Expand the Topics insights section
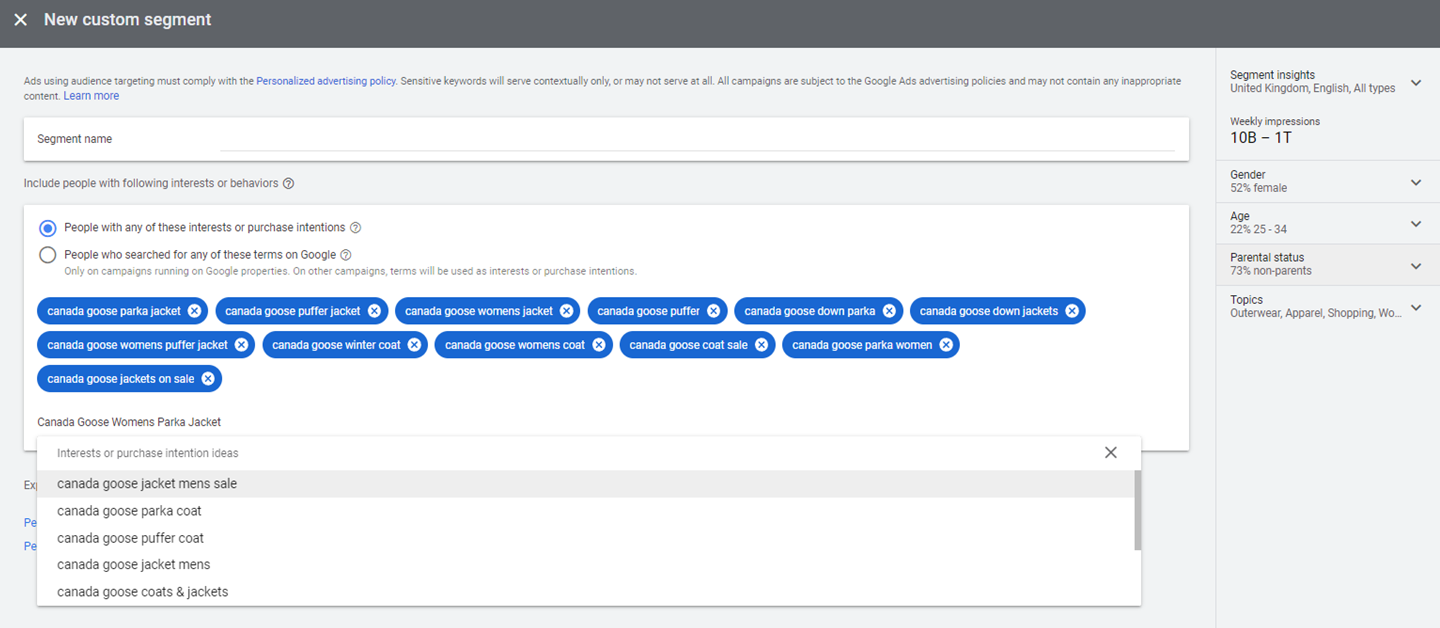Viewport: 1440px width, 628px height. [x=1415, y=308]
